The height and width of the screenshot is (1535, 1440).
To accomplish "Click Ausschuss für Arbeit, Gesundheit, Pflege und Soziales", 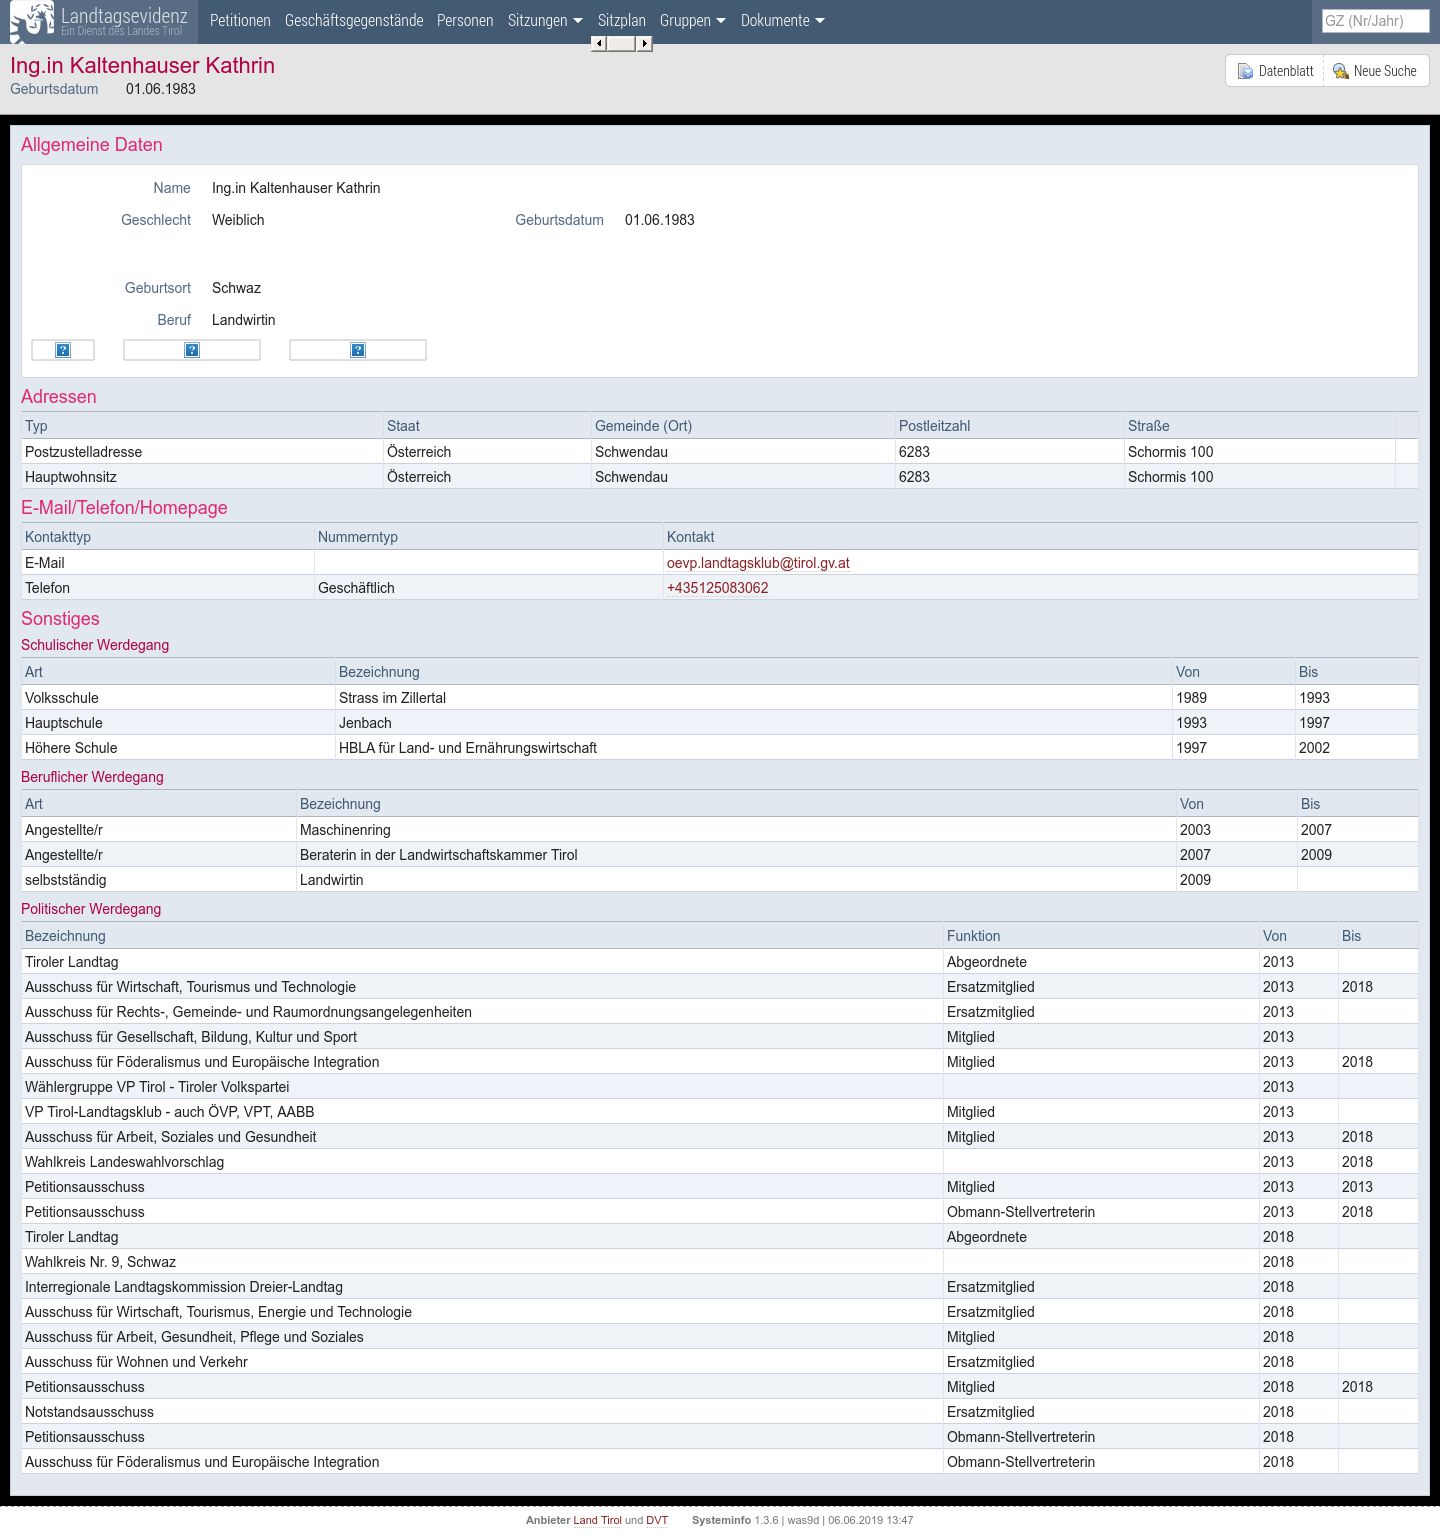I will (194, 1337).
